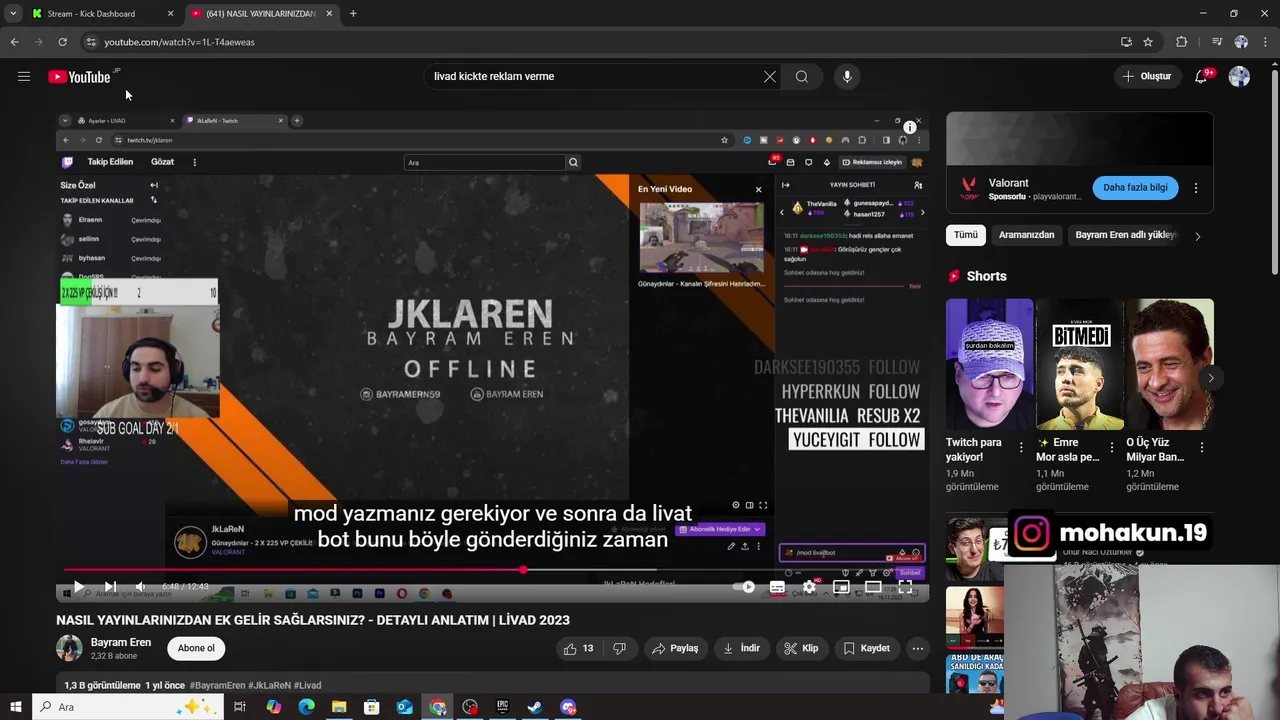Open Chrome tab search dropdown
The image size is (1280, 720).
[x=13, y=14]
